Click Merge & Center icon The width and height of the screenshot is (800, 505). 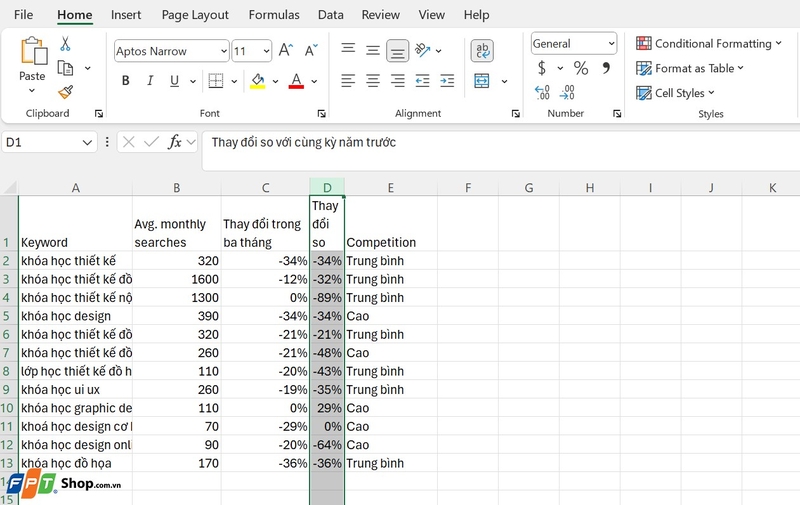pyautogui.click(x=482, y=81)
